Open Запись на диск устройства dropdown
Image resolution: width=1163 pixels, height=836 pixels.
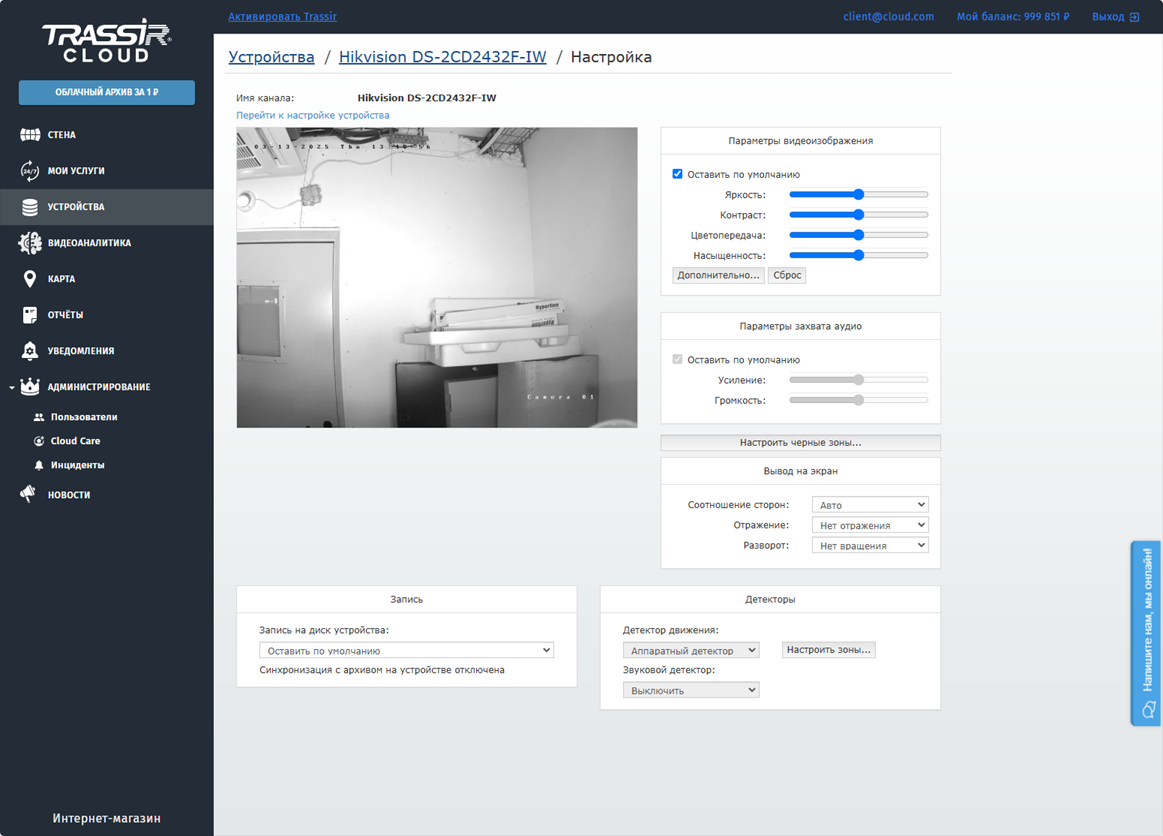coord(406,650)
